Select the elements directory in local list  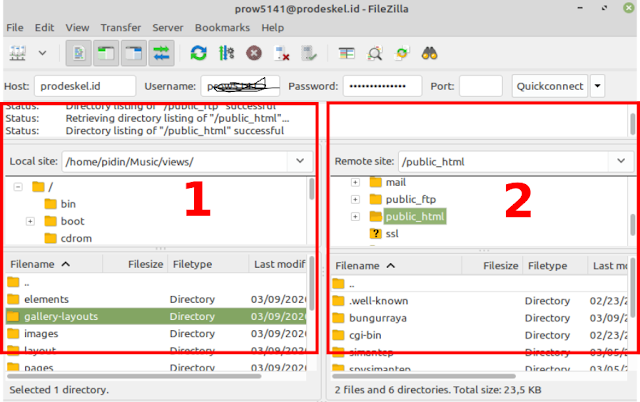point(156,299)
